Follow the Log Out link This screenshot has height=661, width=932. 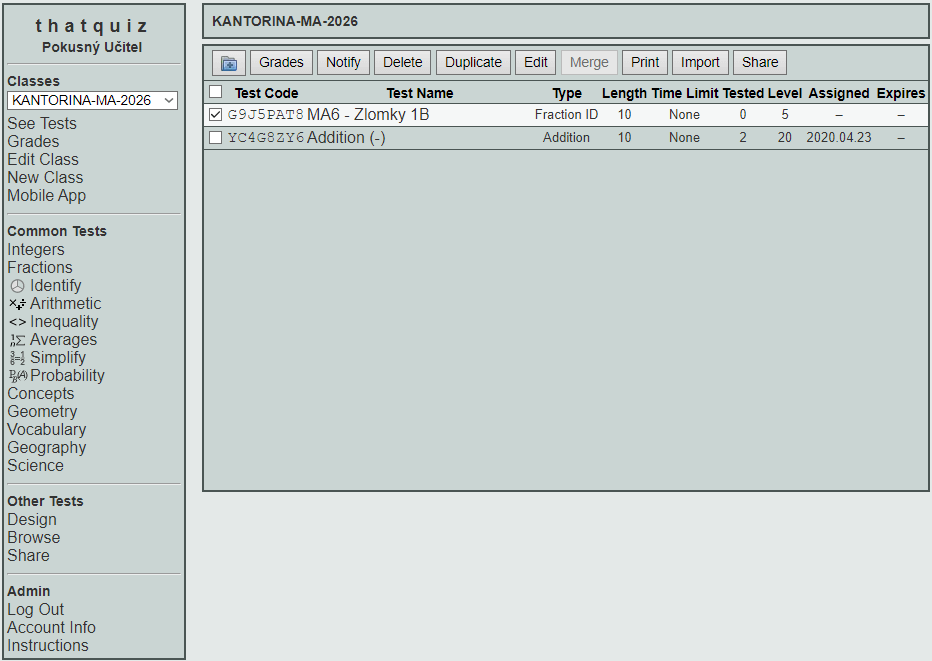tap(36, 610)
